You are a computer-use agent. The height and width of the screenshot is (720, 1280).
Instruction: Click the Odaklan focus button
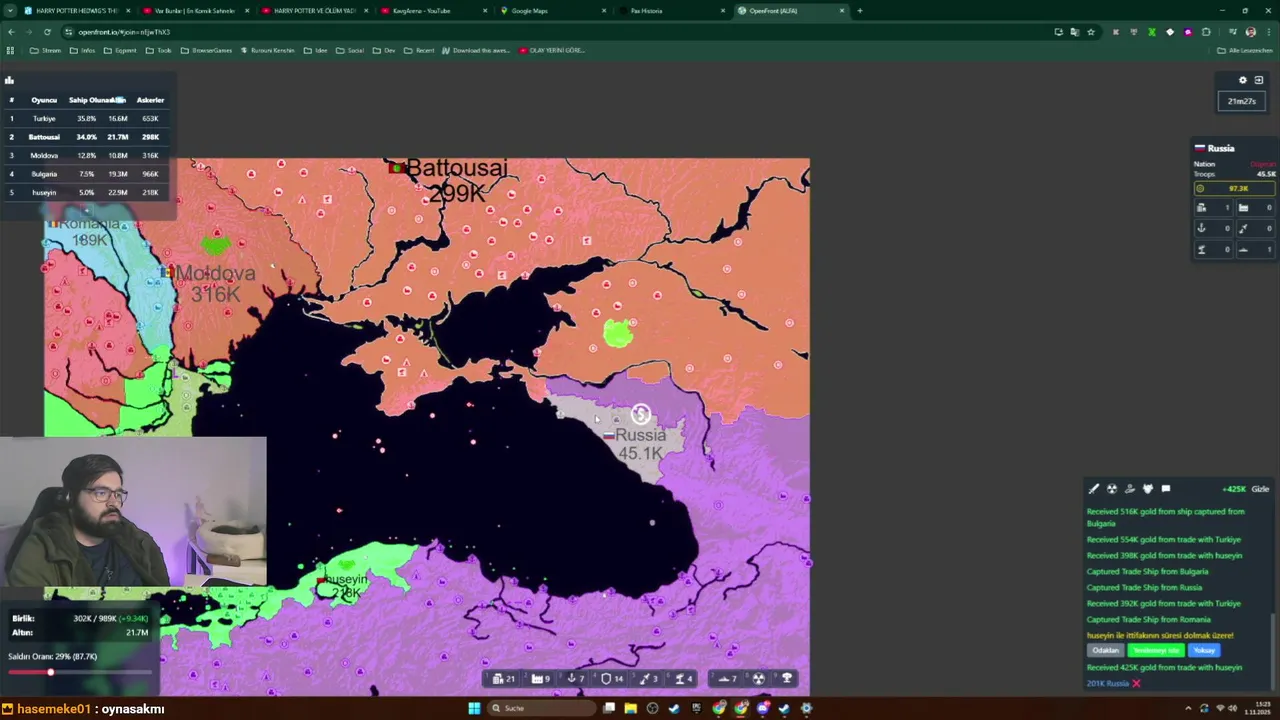pyautogui.click(x=1105, y=650)
